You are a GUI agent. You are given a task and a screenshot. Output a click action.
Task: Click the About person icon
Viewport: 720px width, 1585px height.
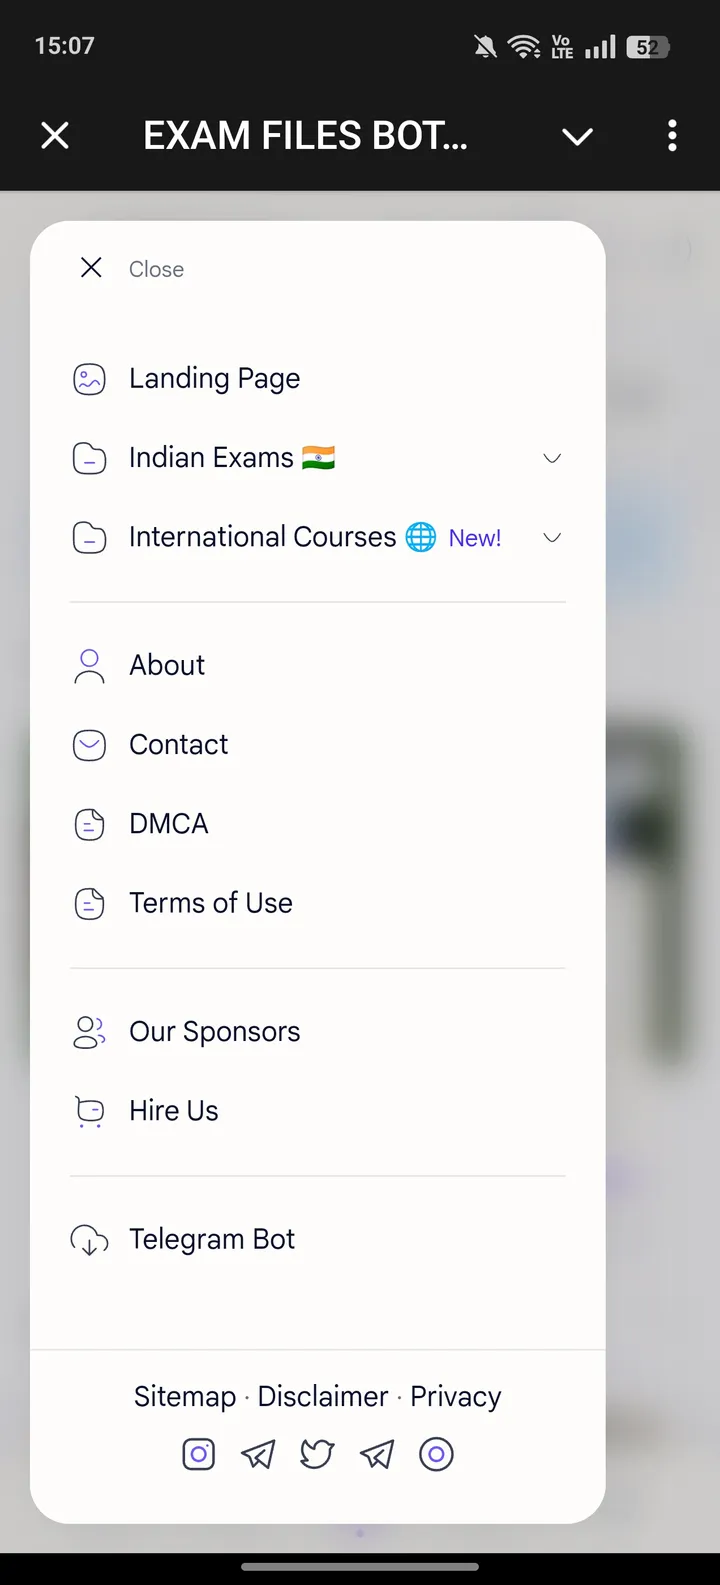point(89,666)
